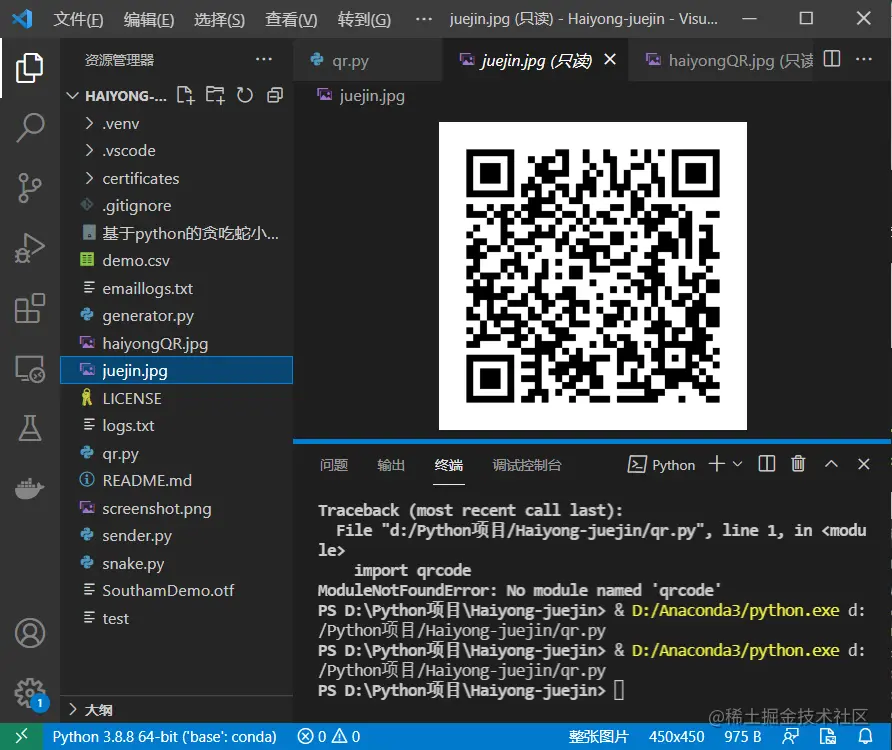Viewport: 892px width, 750px height.
Task: Open the Explorer view in activity bar
Action: (30, 68)
